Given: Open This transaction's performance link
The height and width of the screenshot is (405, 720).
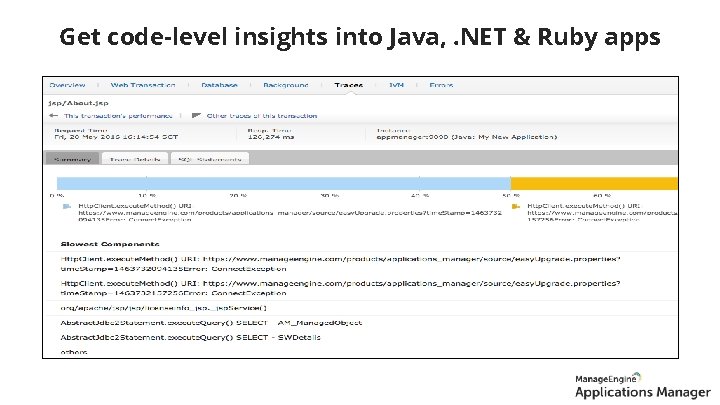Looking at the screenshot, I should click(118, 116).
